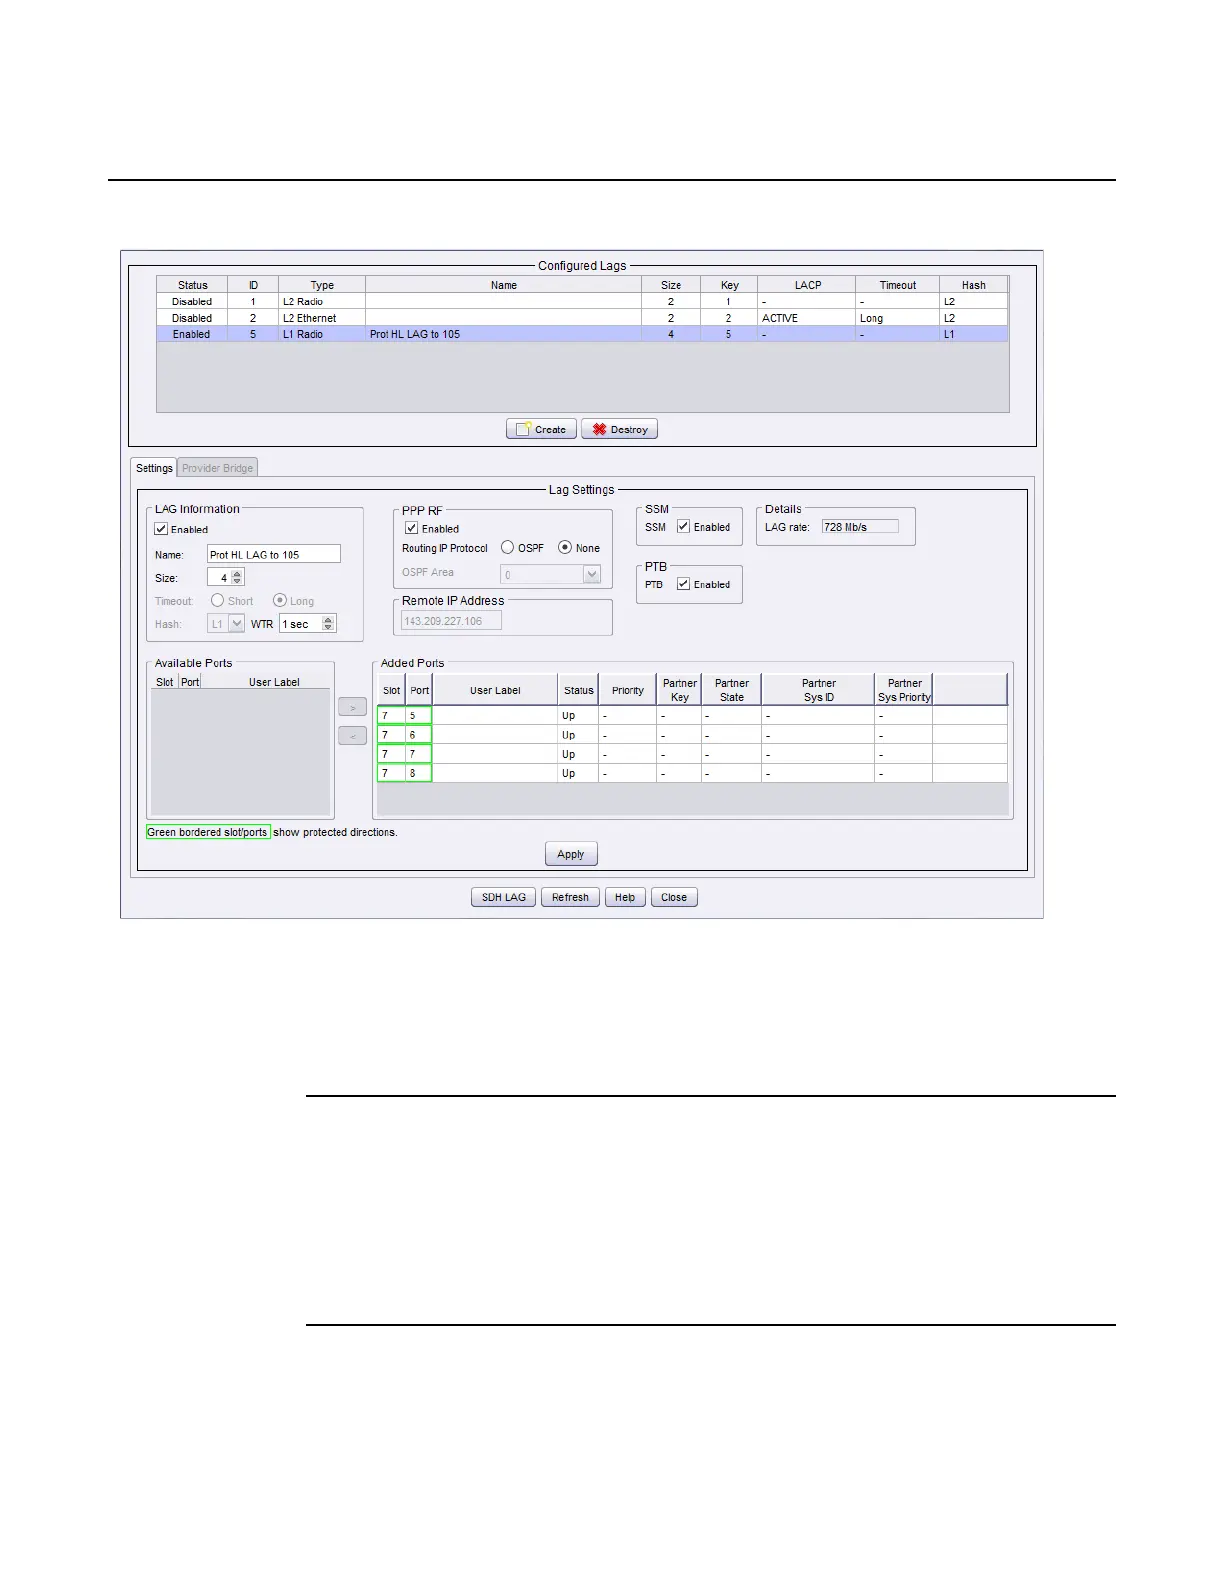Image resolution: width=1224 pixels, height=1584 pixels.
Task: Click the Hash column header
Action: coord(974,285)
